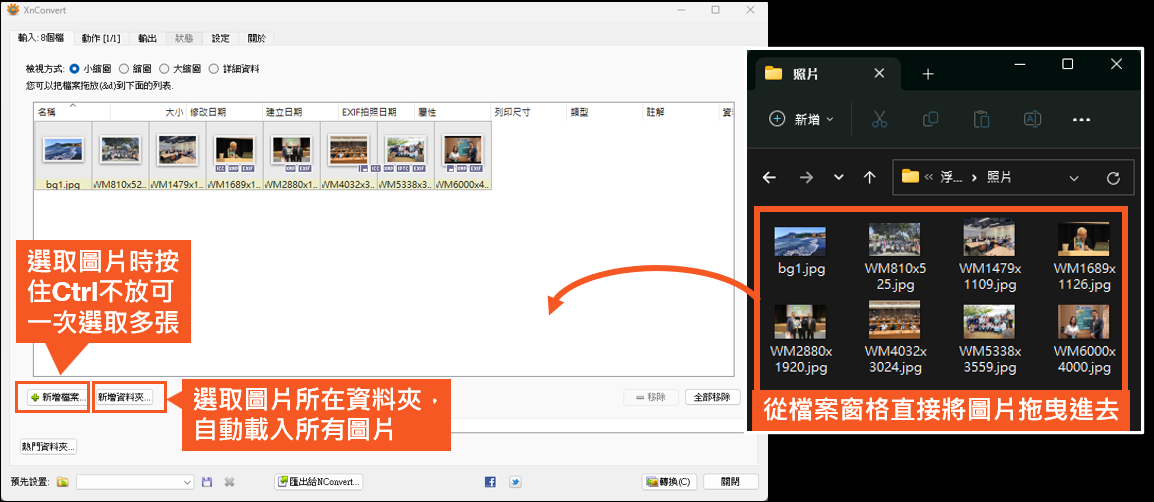1154x502 pixels.
Task: Select WM4032x3024.jpg in File Explorer
Action: 895,338
